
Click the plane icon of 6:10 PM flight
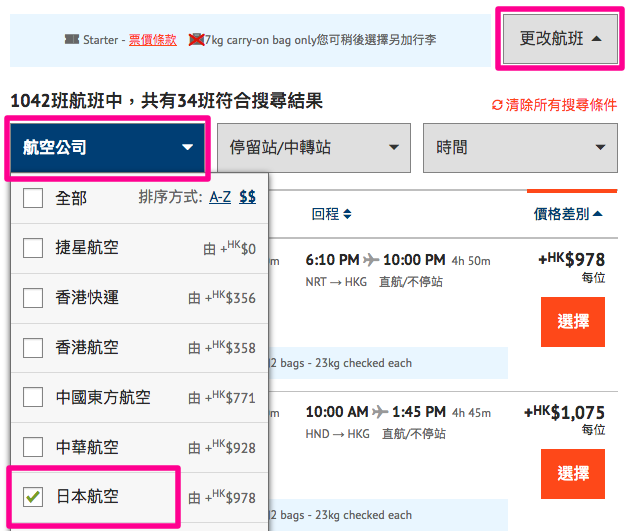(x=371, y=260)
